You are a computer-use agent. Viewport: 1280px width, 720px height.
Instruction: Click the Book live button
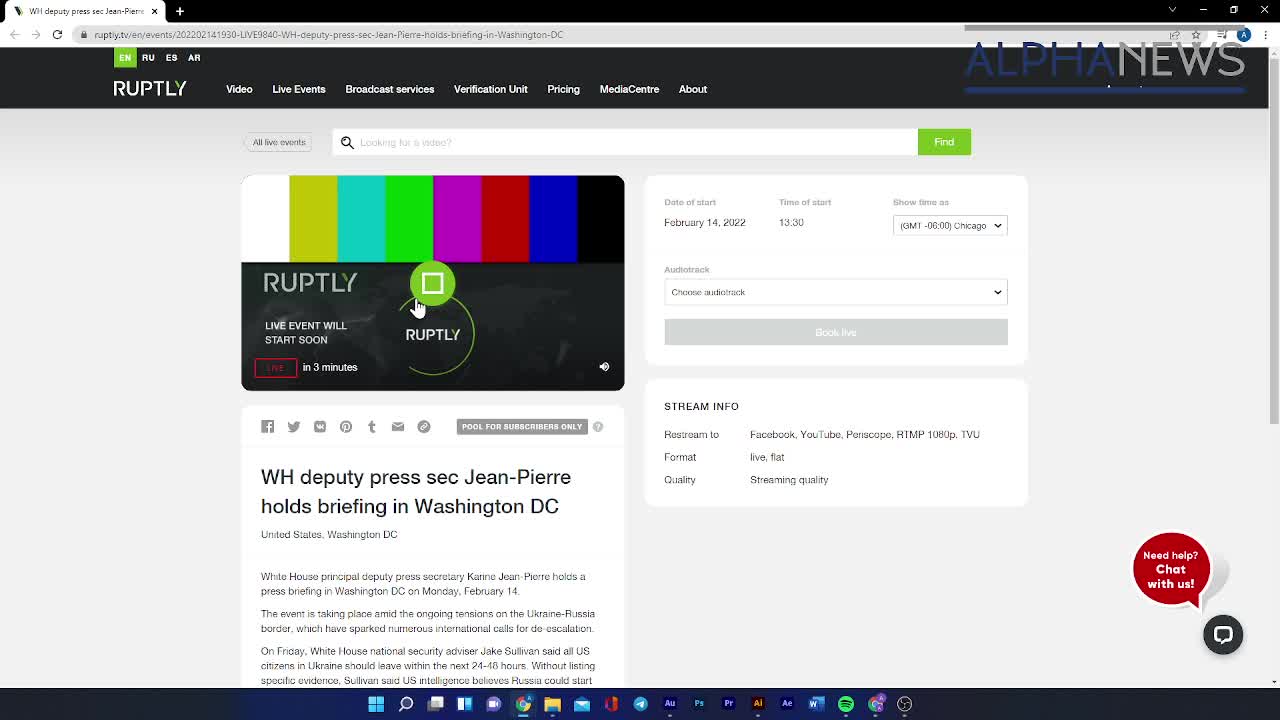tap(836, 332)
